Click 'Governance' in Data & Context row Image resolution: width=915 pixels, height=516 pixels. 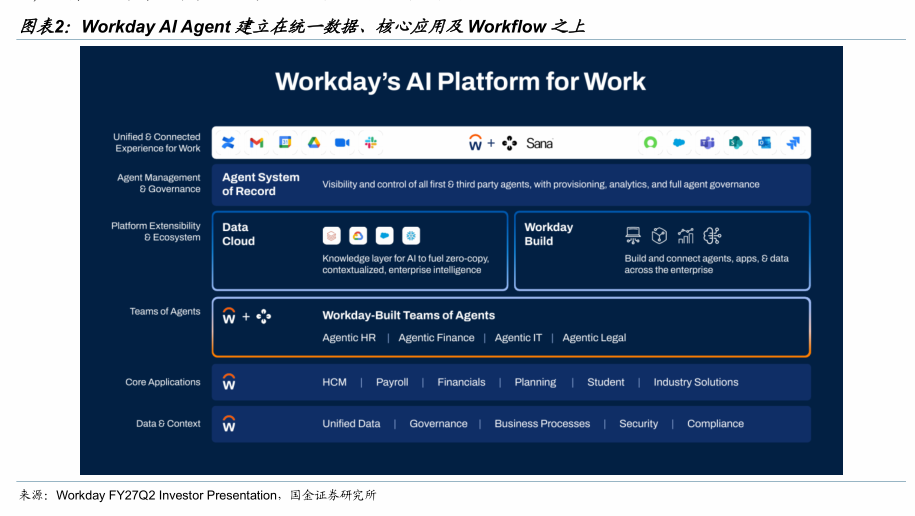(438, 424)
